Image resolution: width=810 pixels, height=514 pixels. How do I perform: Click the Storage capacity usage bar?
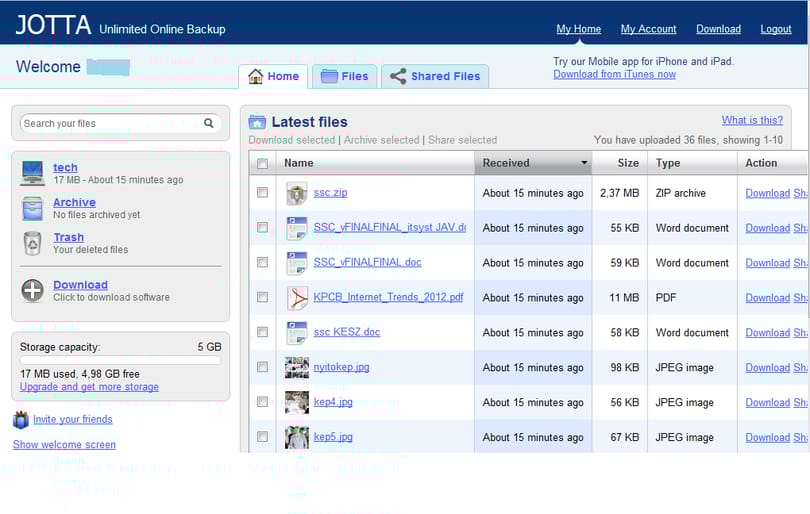click(x=120, y=360)
